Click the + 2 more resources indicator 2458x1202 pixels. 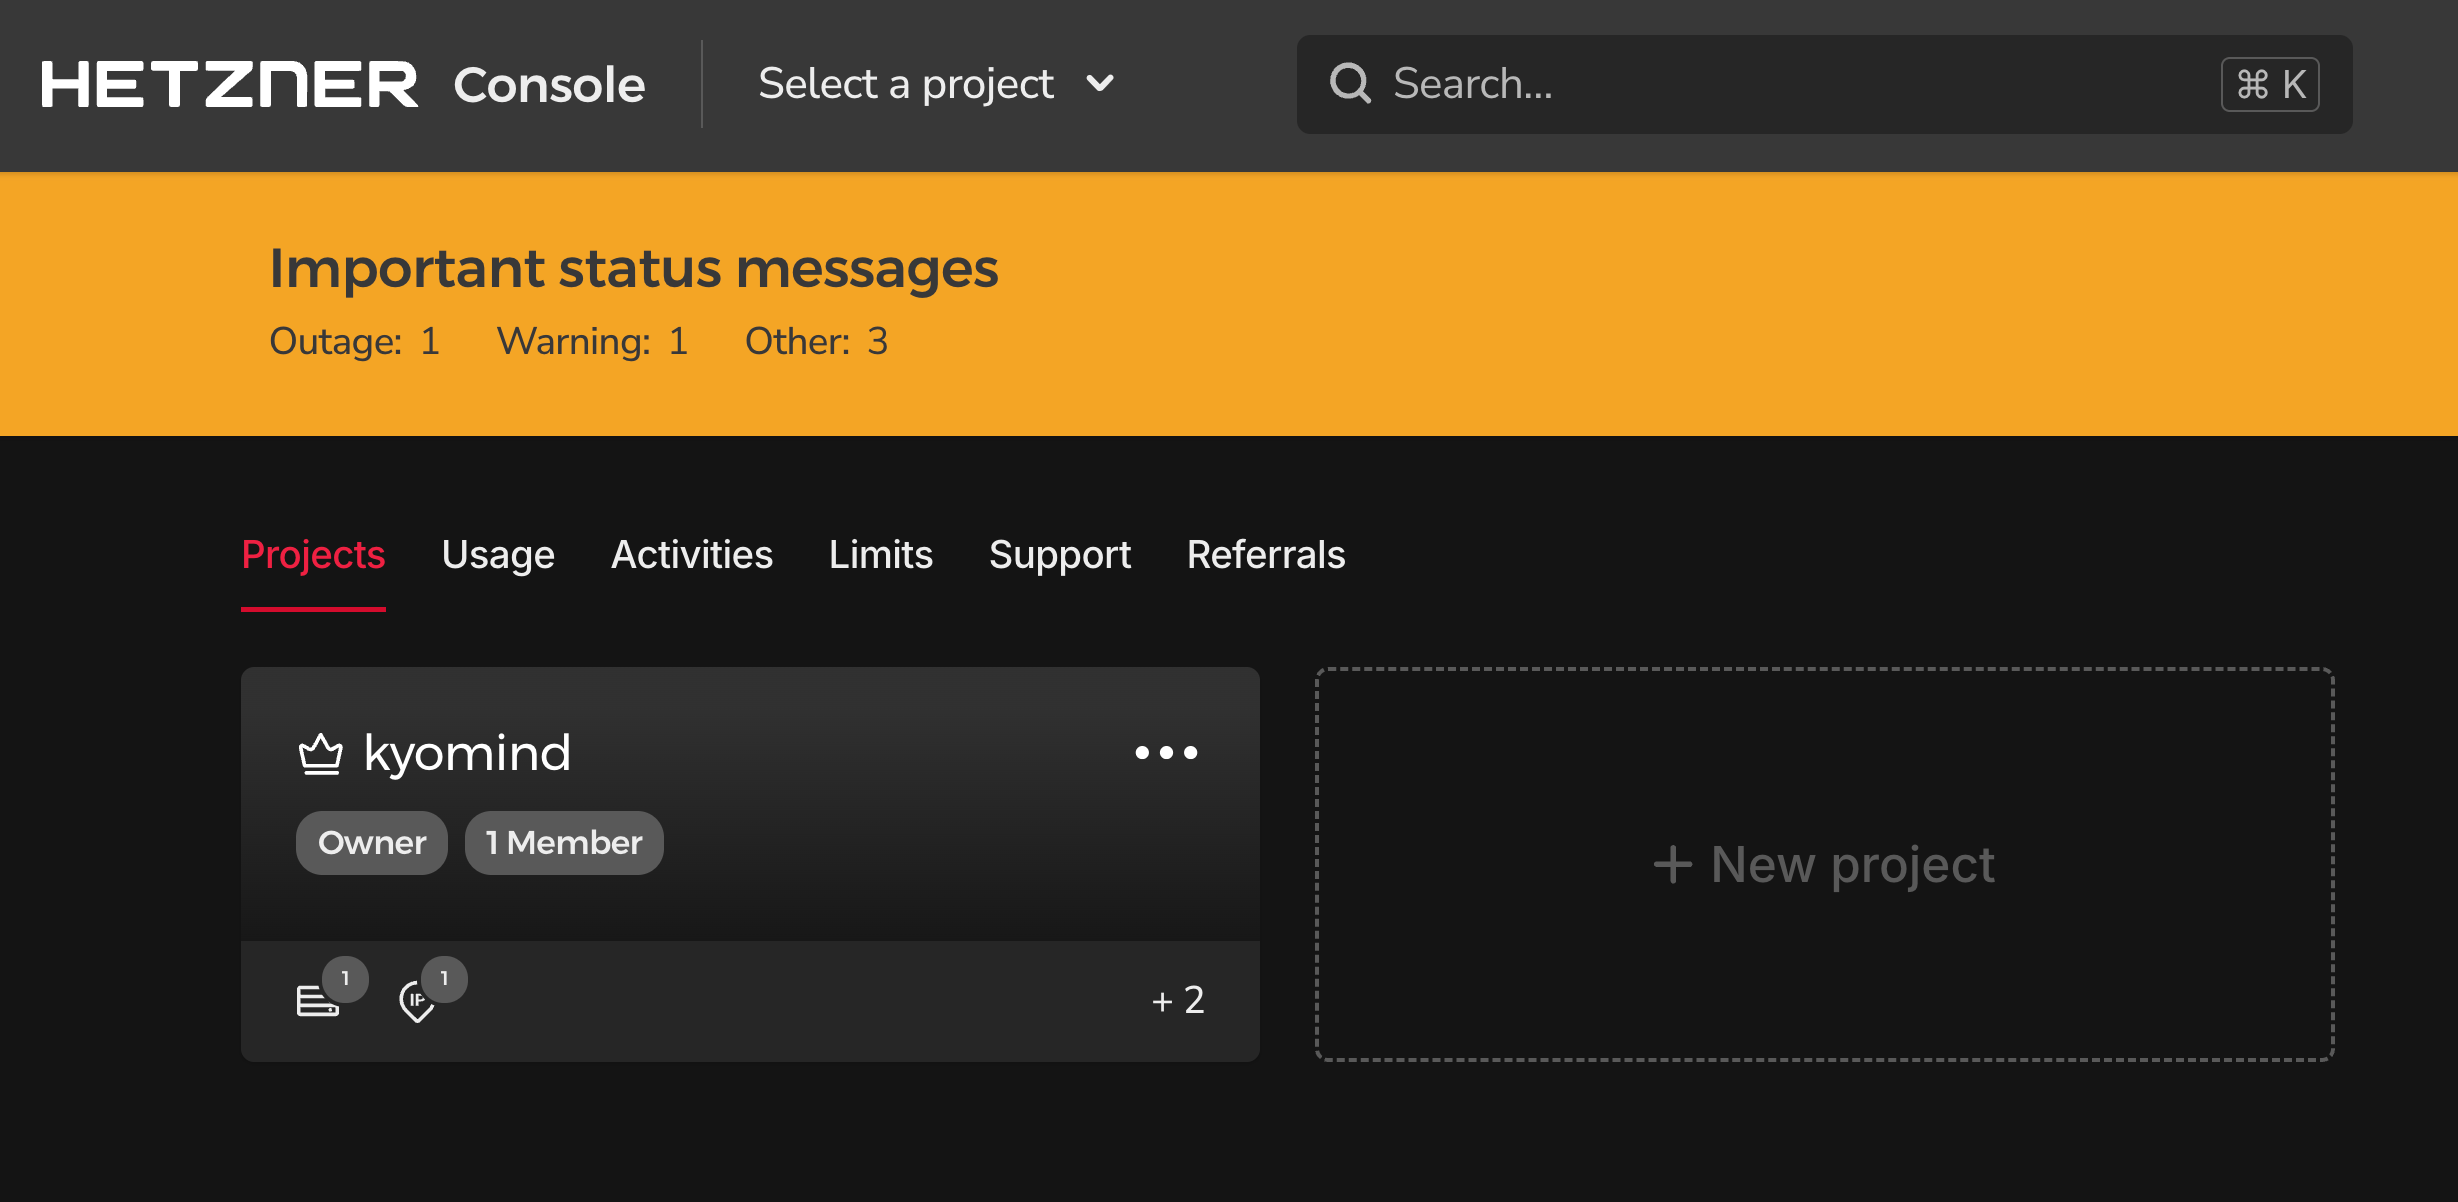tap(1178, 1000)
